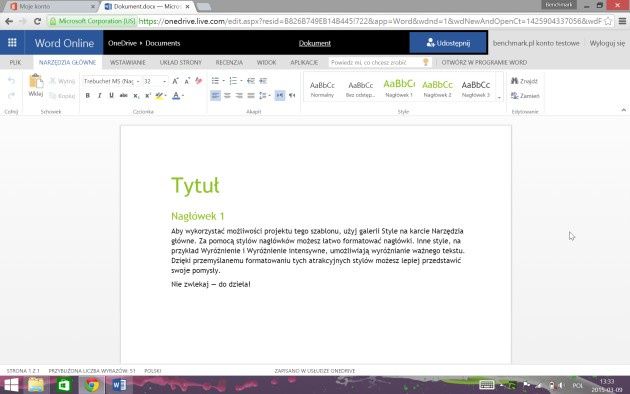Switch to the UKŁAD STRONY tab

coord(180,62)
